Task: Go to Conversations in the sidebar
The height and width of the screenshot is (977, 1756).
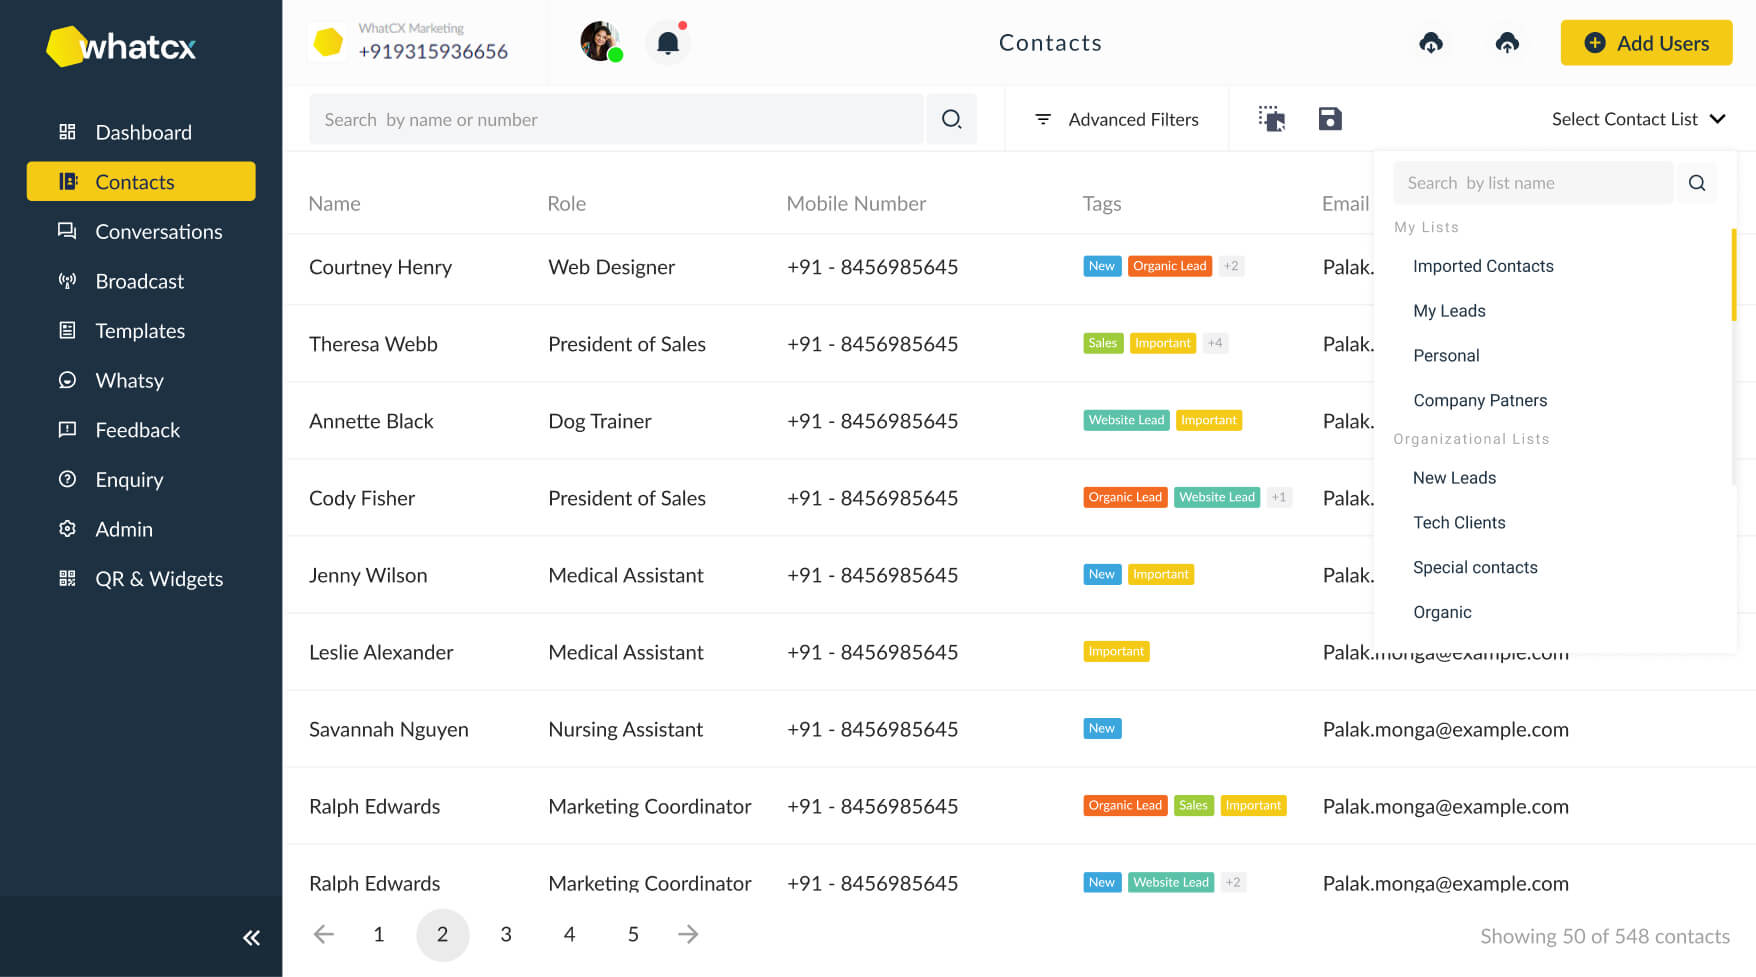Action: point(158,231)
